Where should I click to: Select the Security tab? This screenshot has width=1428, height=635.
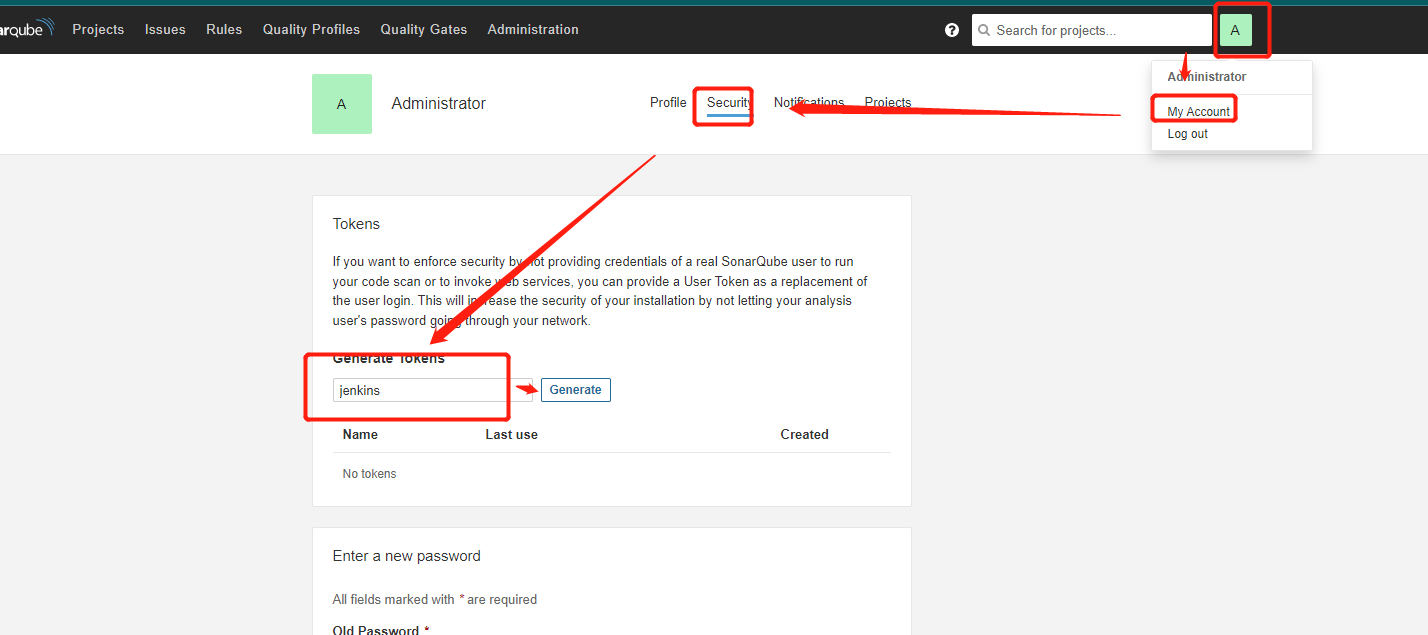(729, 103)
